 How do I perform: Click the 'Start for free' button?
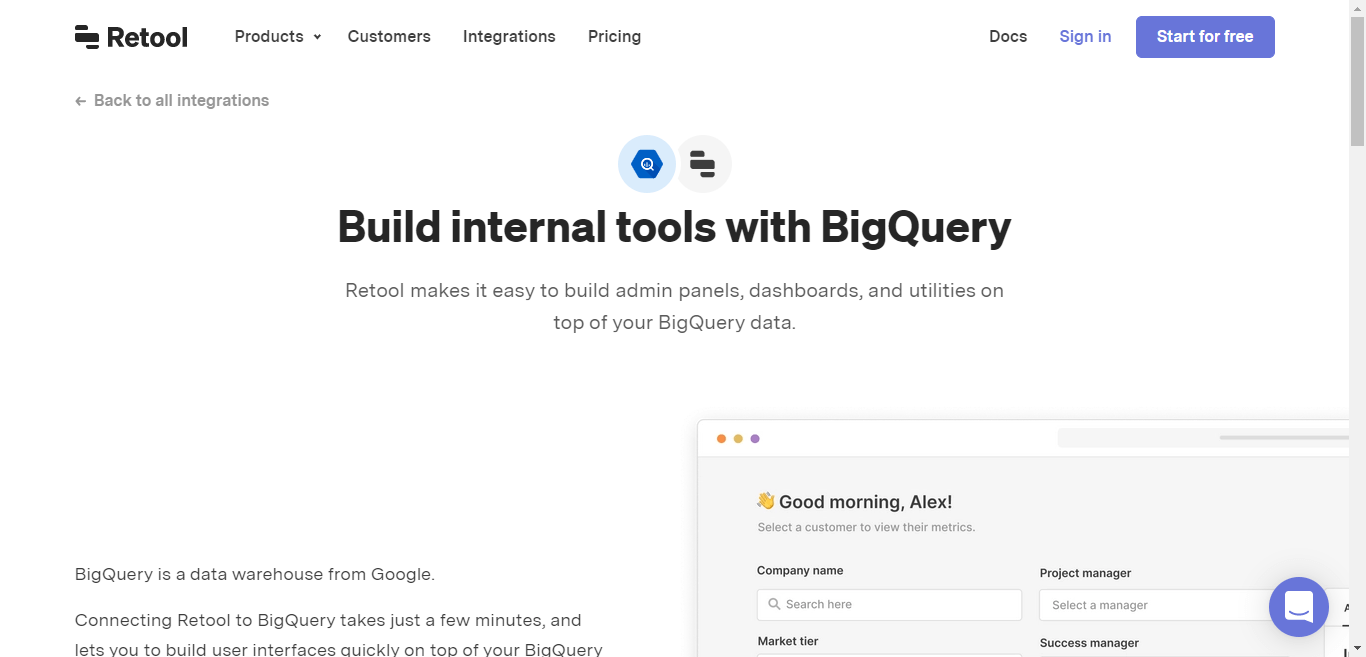click(1205, 36)
